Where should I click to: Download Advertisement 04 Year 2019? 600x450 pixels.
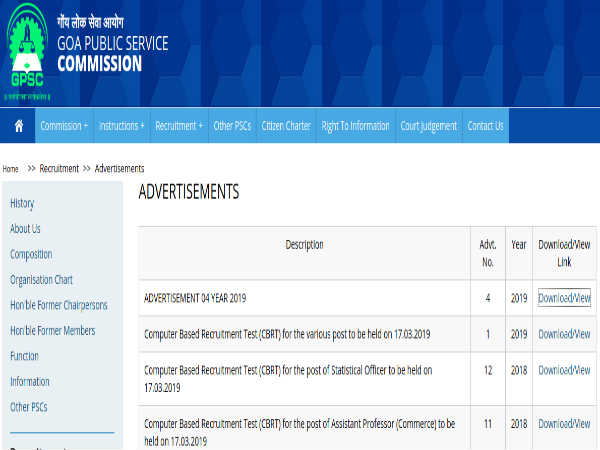coord(564,298)
